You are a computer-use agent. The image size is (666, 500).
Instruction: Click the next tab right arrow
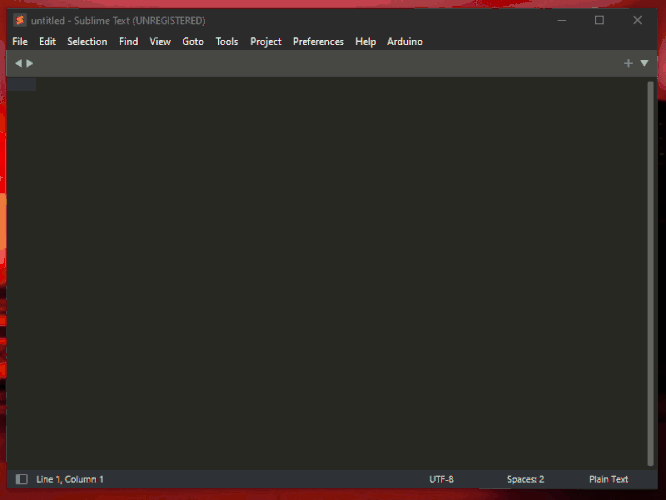coord(29,63)
